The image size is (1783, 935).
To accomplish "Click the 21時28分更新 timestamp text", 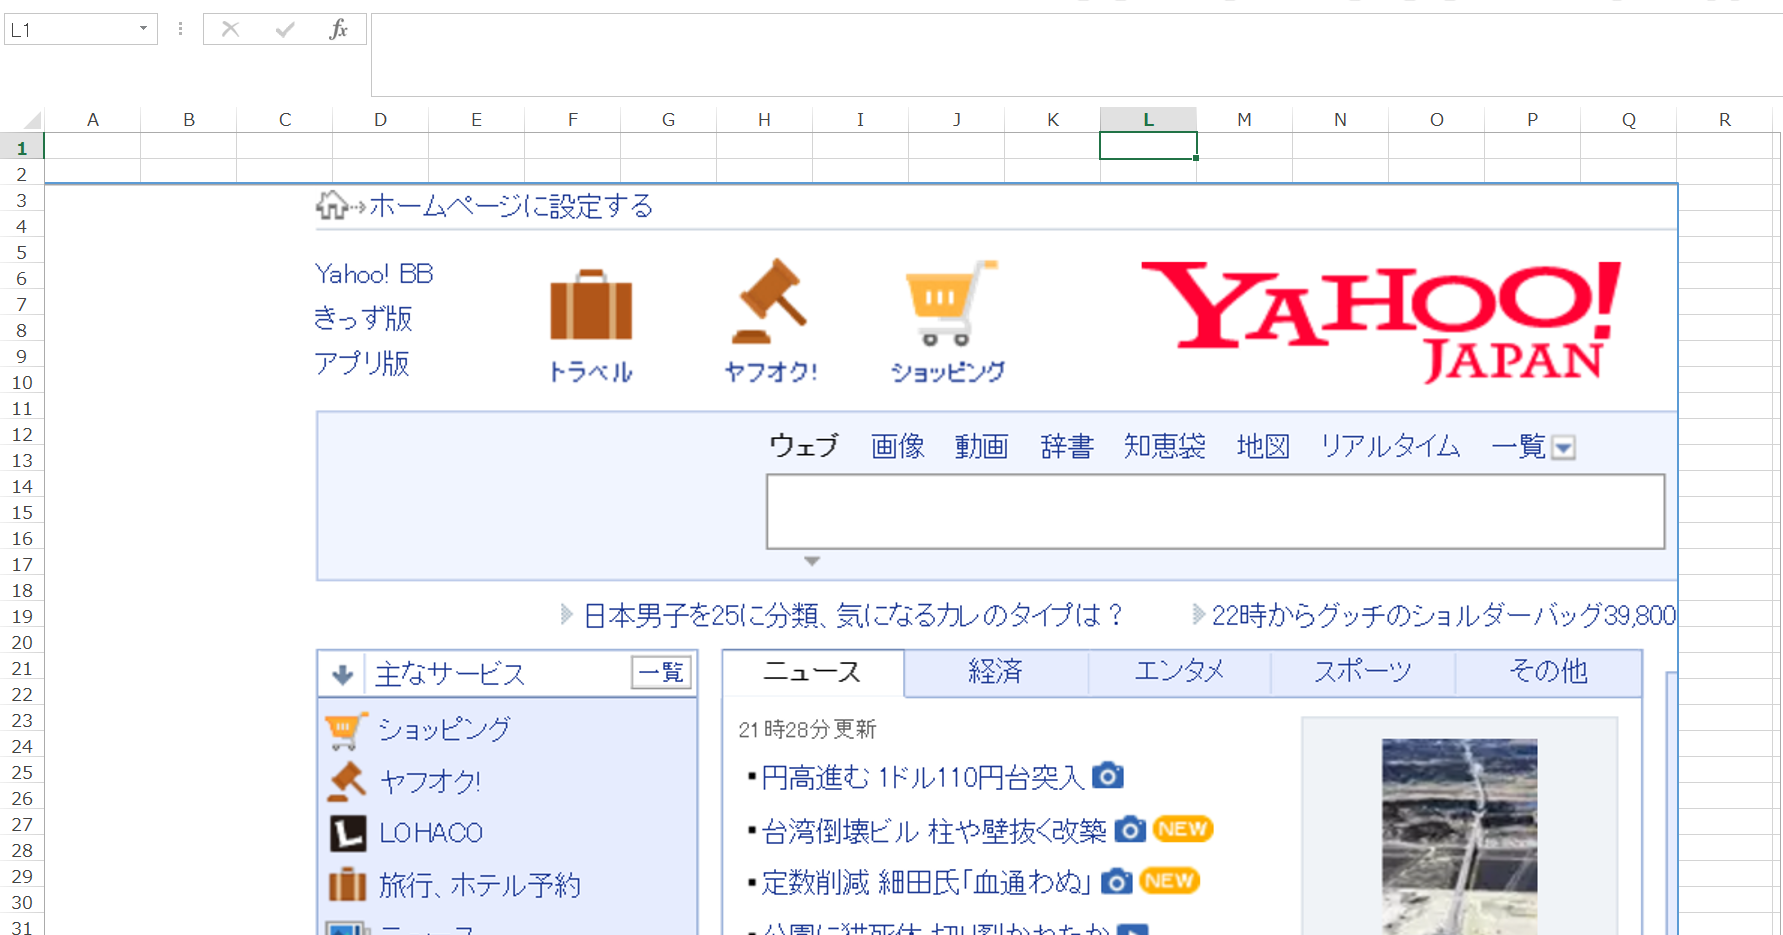I will click(808, 730).
